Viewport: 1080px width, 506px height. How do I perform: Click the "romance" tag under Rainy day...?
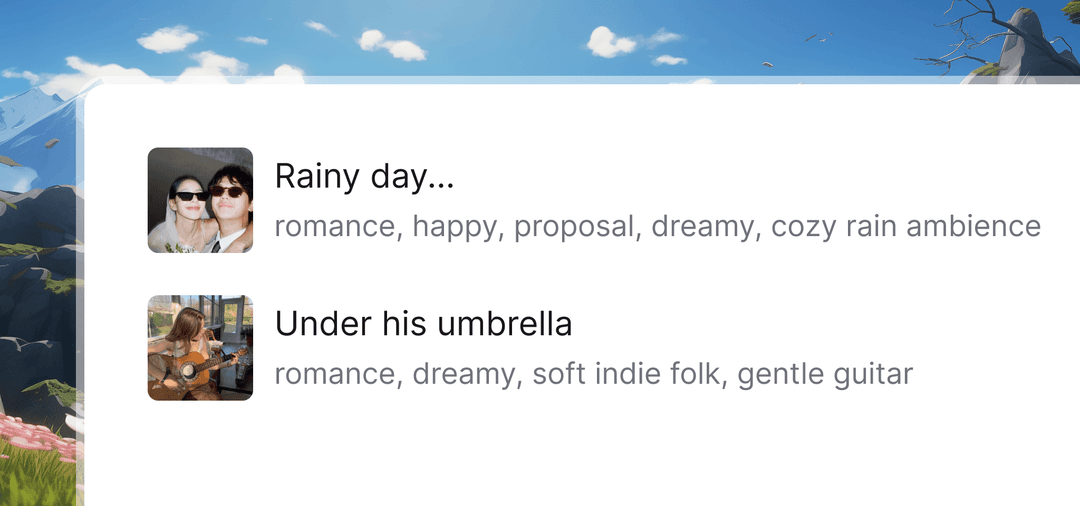click(335, 226)
